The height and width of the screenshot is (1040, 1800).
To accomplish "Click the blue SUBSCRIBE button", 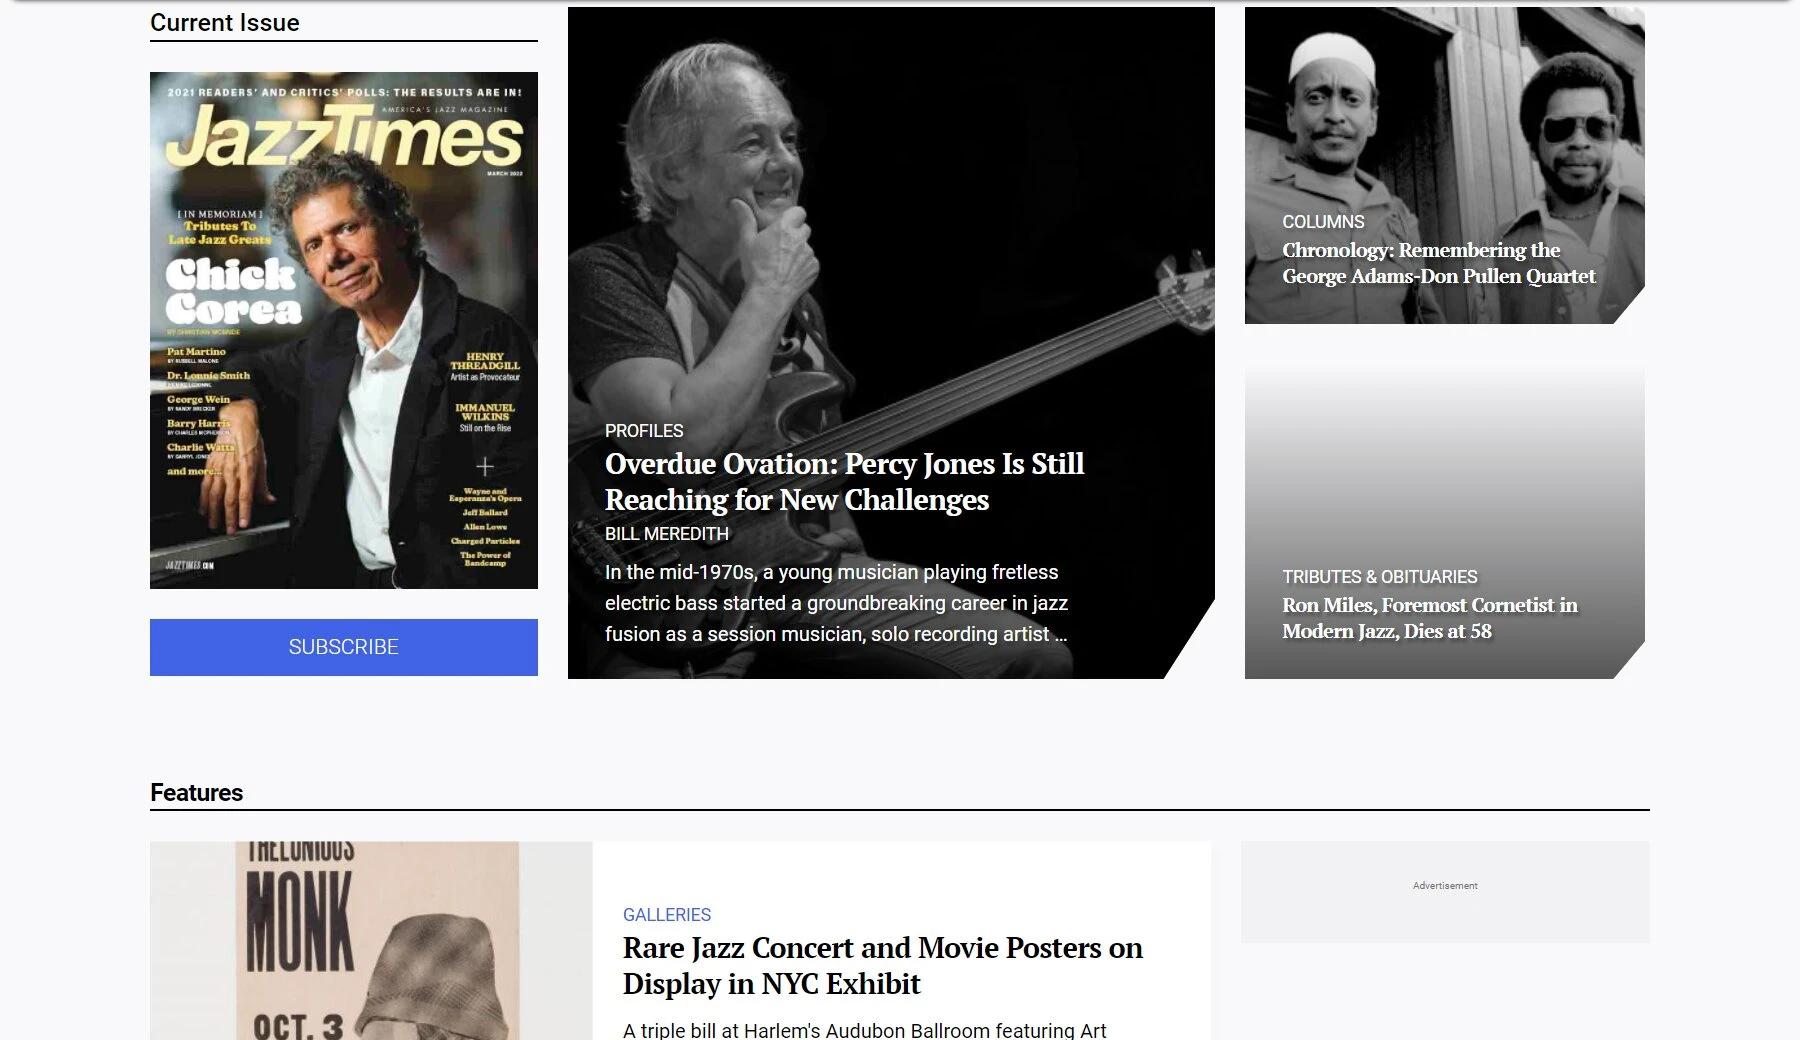I will pos(344,647).
